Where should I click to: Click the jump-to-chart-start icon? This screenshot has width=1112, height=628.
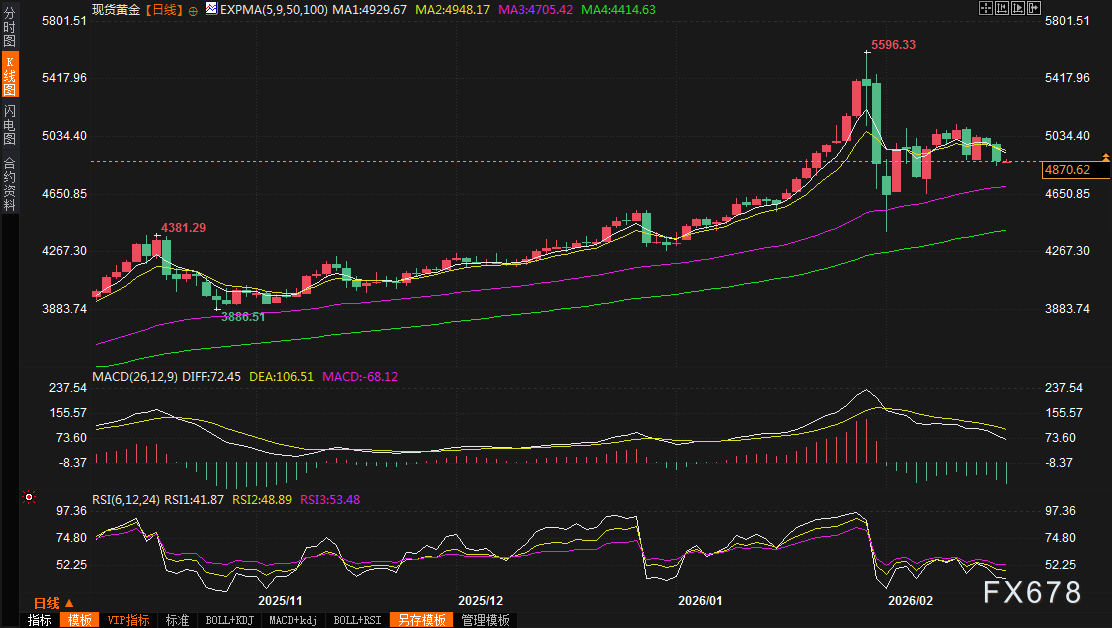point(1002,8)
